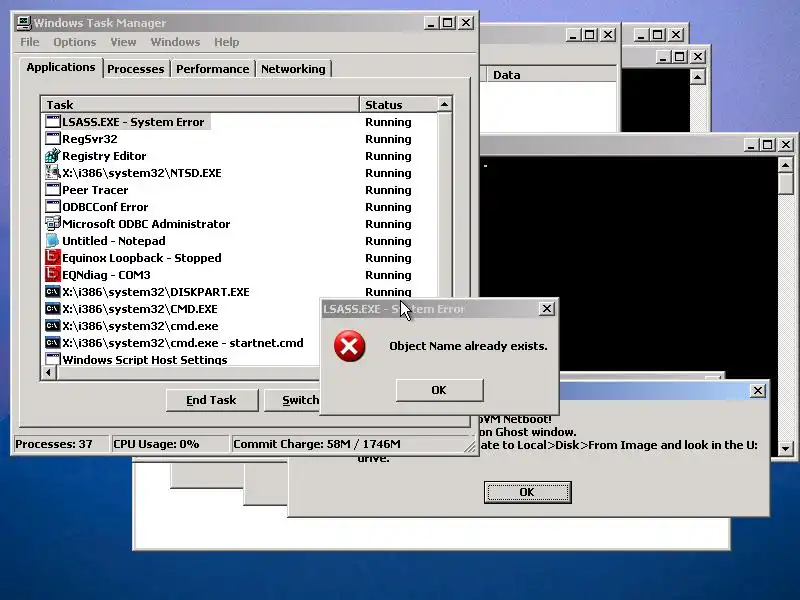Sort by the Task column header

point(200,105)
